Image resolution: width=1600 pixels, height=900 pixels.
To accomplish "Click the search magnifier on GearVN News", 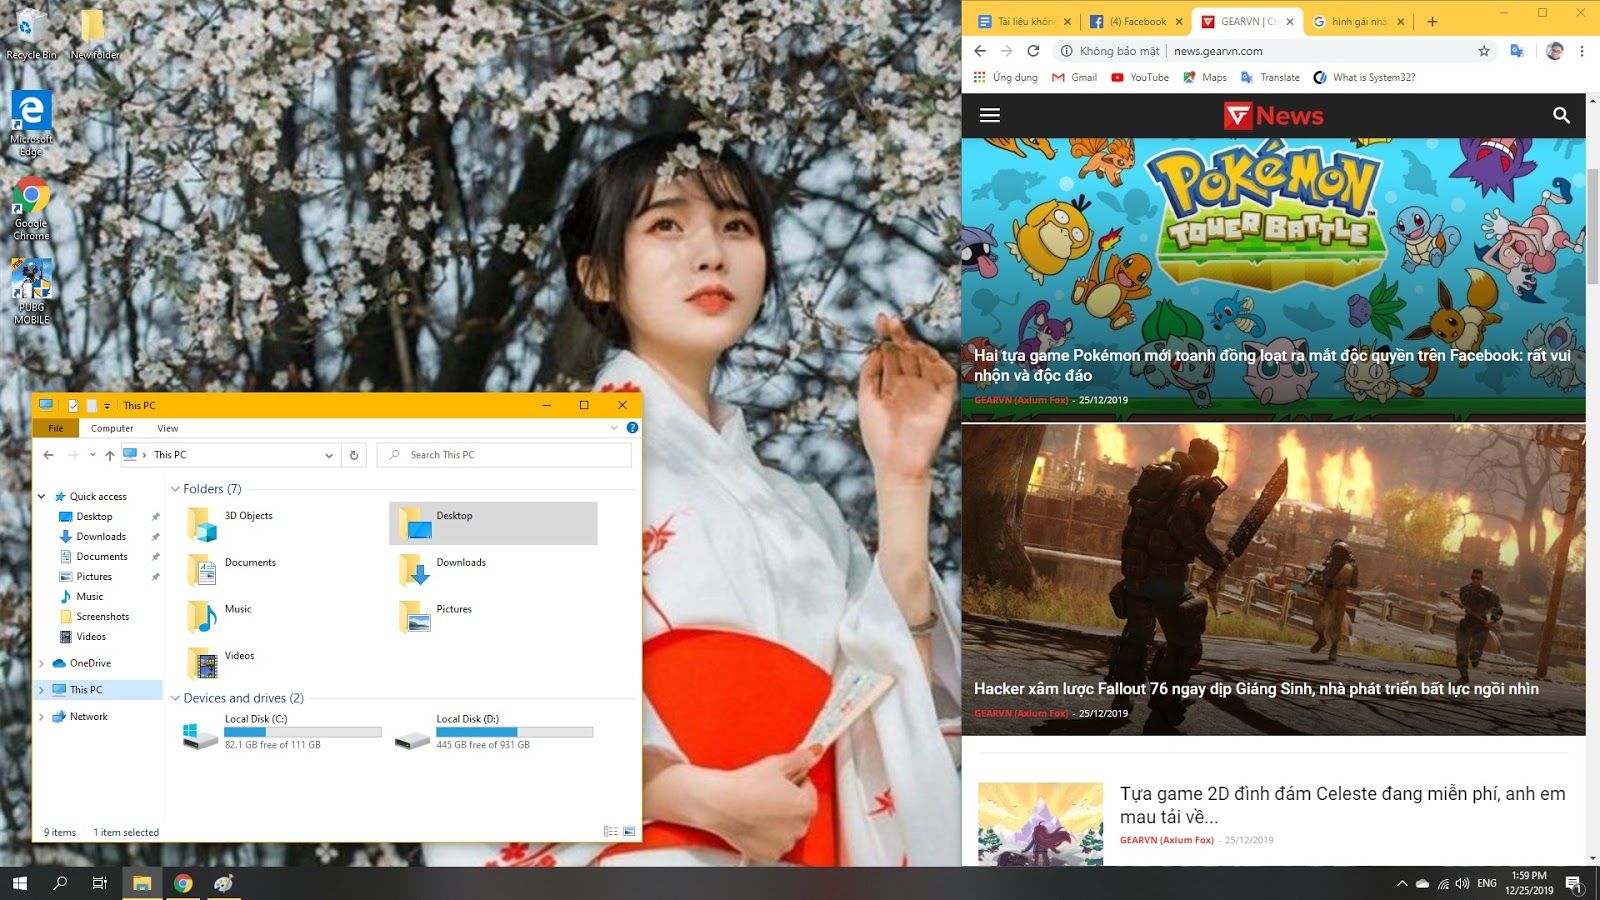I will point(1561,115).
